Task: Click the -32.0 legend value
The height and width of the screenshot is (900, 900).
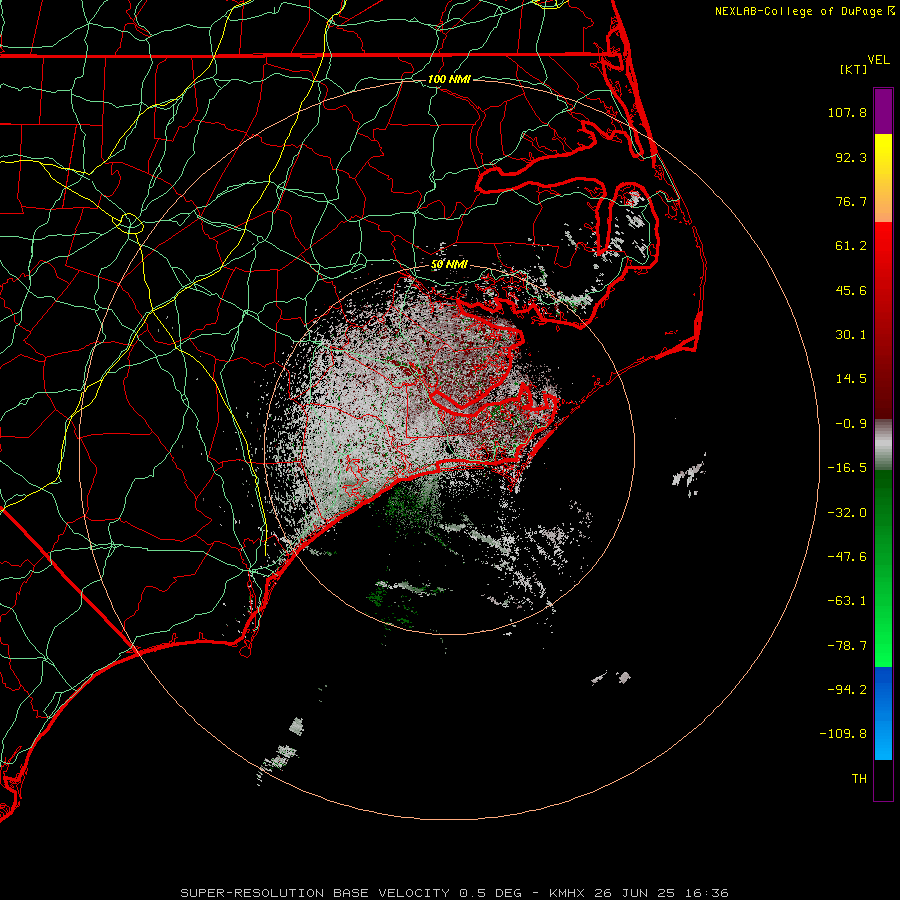Action: pos(847,513)
